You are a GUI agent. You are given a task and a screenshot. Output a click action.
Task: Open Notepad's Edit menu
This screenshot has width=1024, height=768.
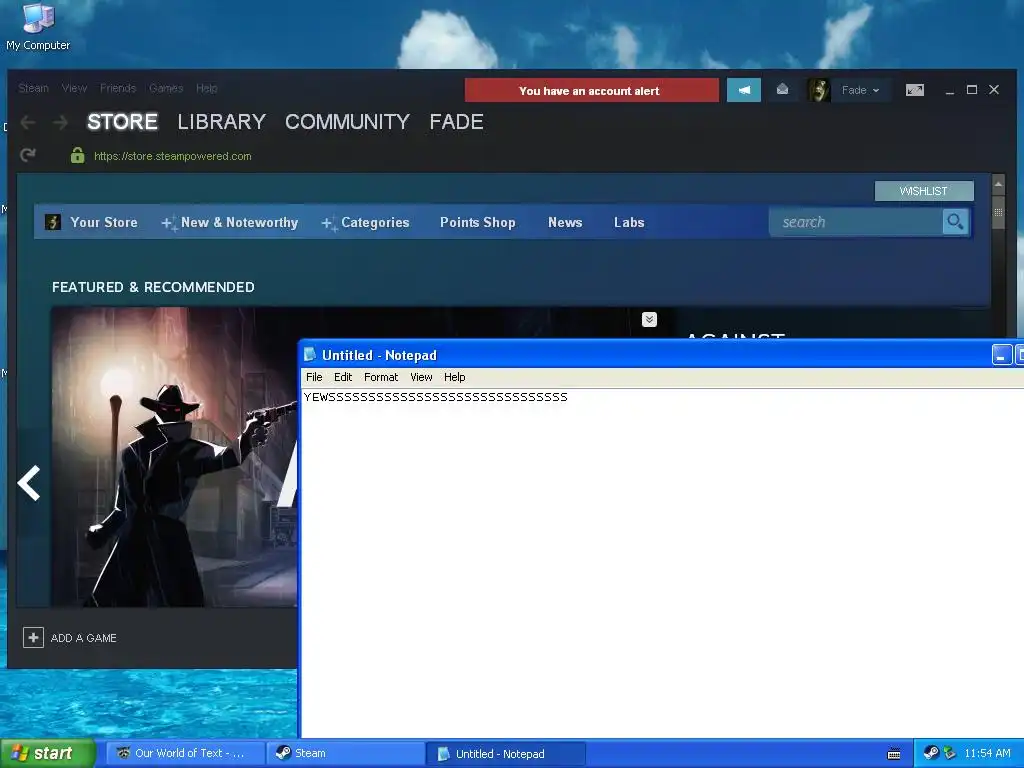(343, 377)
